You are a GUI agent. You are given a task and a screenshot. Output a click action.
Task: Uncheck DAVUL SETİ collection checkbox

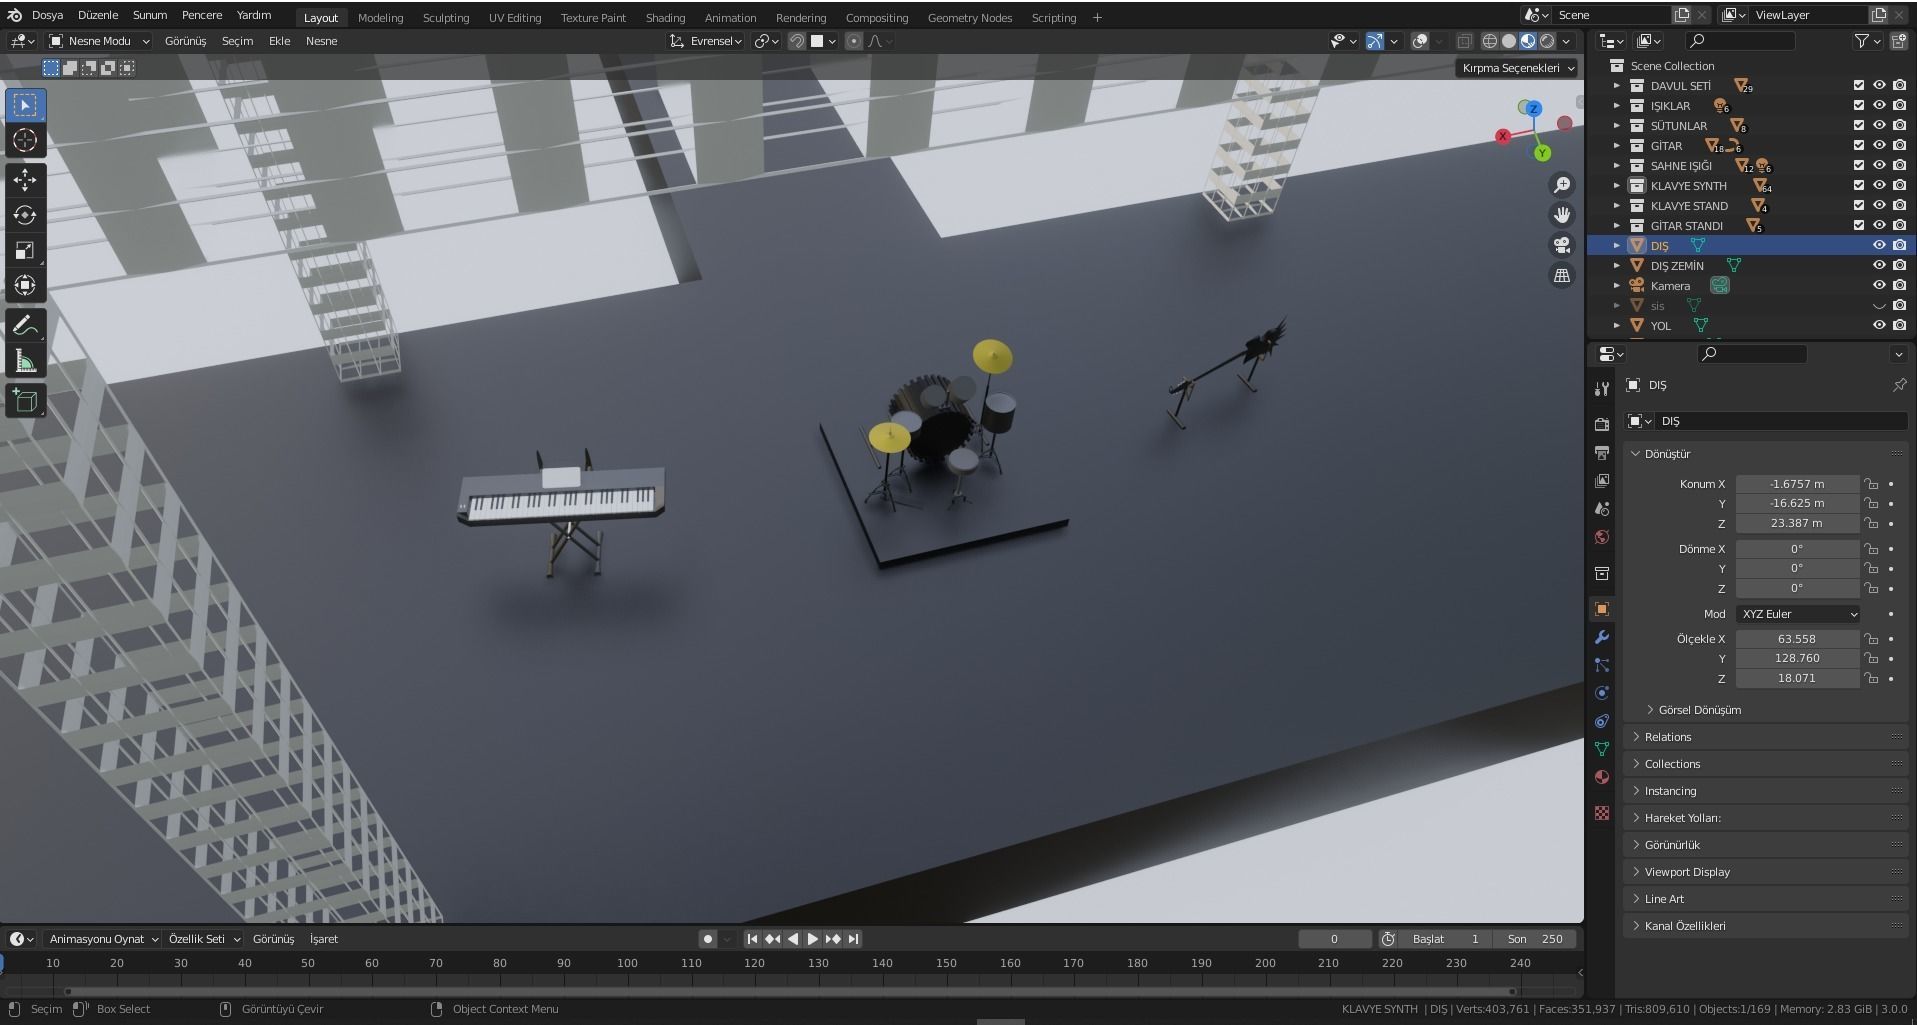(x=1858, y=86)
